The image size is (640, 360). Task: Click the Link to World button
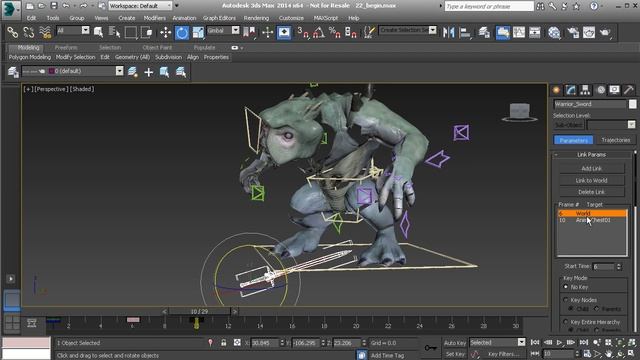(591, 180)
